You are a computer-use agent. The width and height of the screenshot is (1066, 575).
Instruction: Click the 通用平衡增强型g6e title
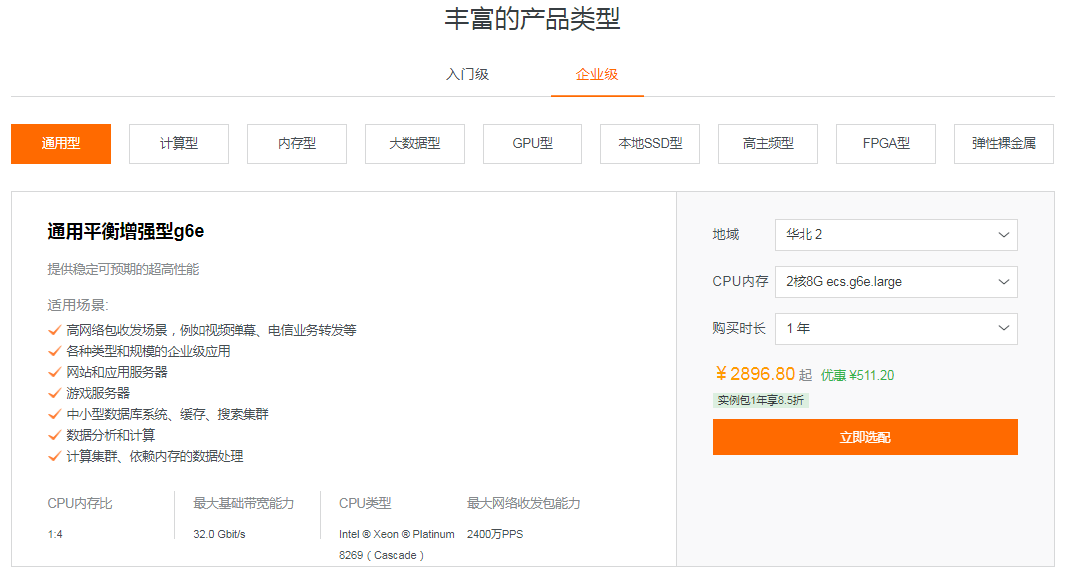[x=126, y=232]
